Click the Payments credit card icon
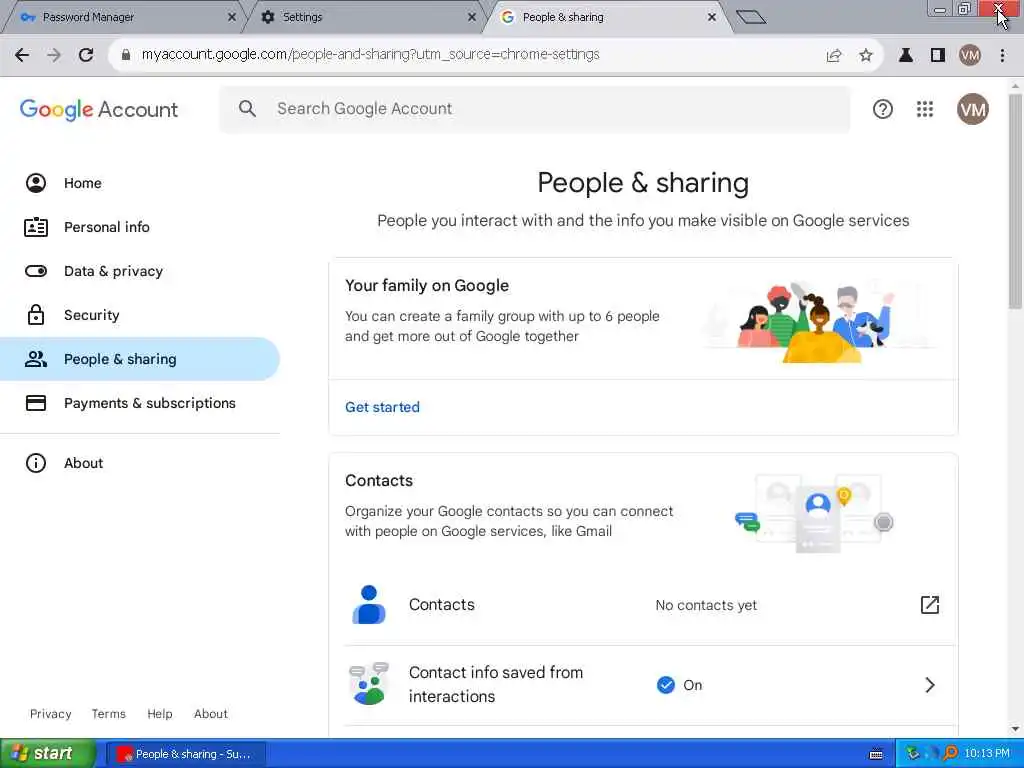This screenshot has width=1024, height=768. coord(36,403)
